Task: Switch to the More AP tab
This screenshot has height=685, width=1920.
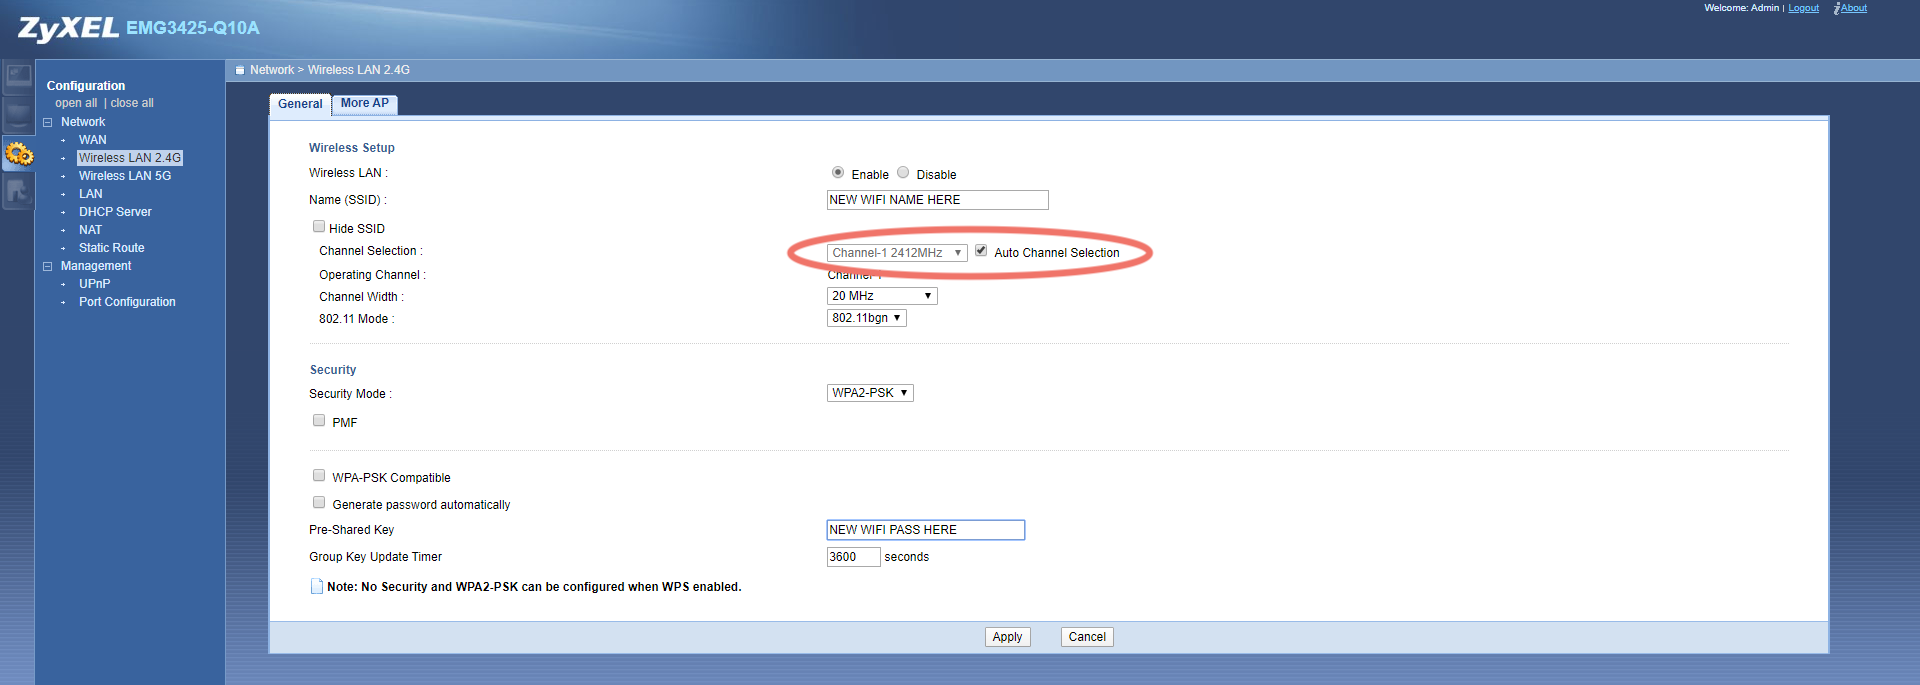Action: [x=364, y=103]
